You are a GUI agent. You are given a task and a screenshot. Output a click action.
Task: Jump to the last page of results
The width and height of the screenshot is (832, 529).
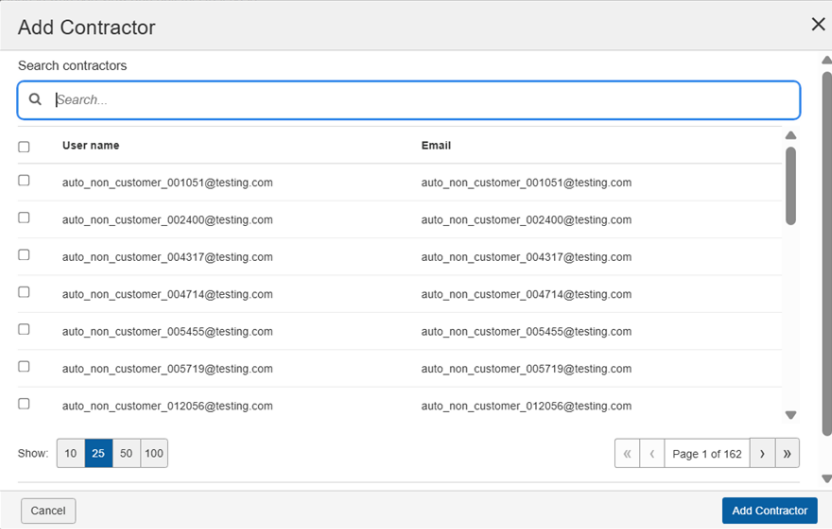(787, 454)
